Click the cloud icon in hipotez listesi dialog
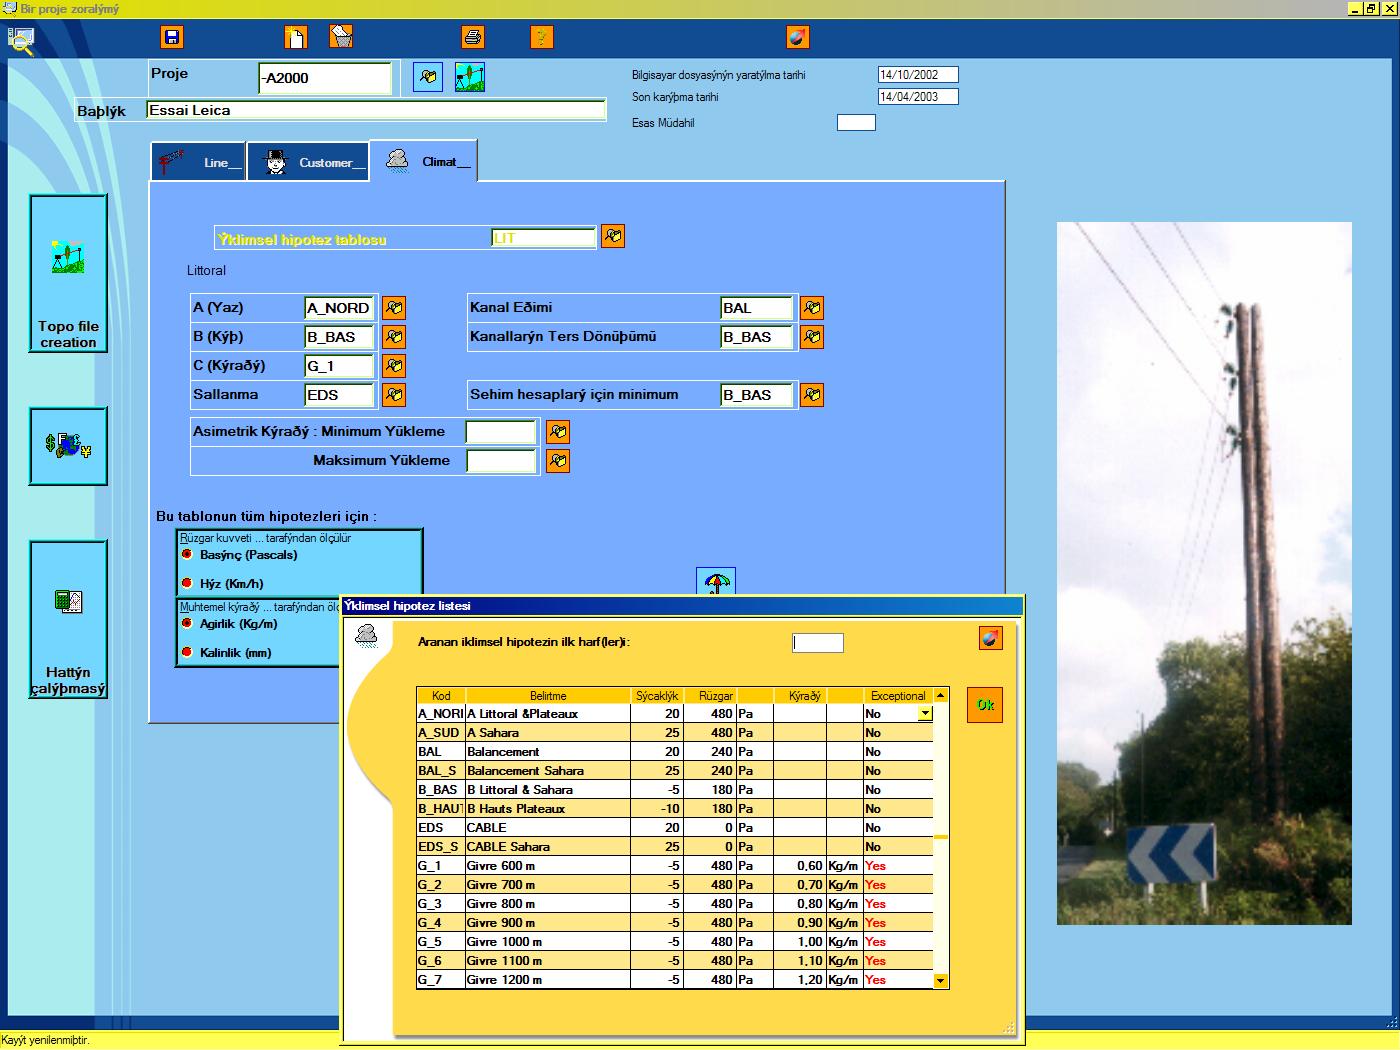 367,636
